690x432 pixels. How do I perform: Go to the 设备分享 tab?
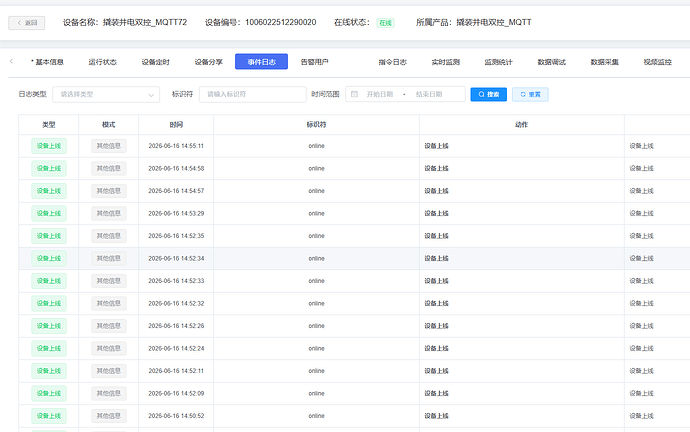pos(209,62)
